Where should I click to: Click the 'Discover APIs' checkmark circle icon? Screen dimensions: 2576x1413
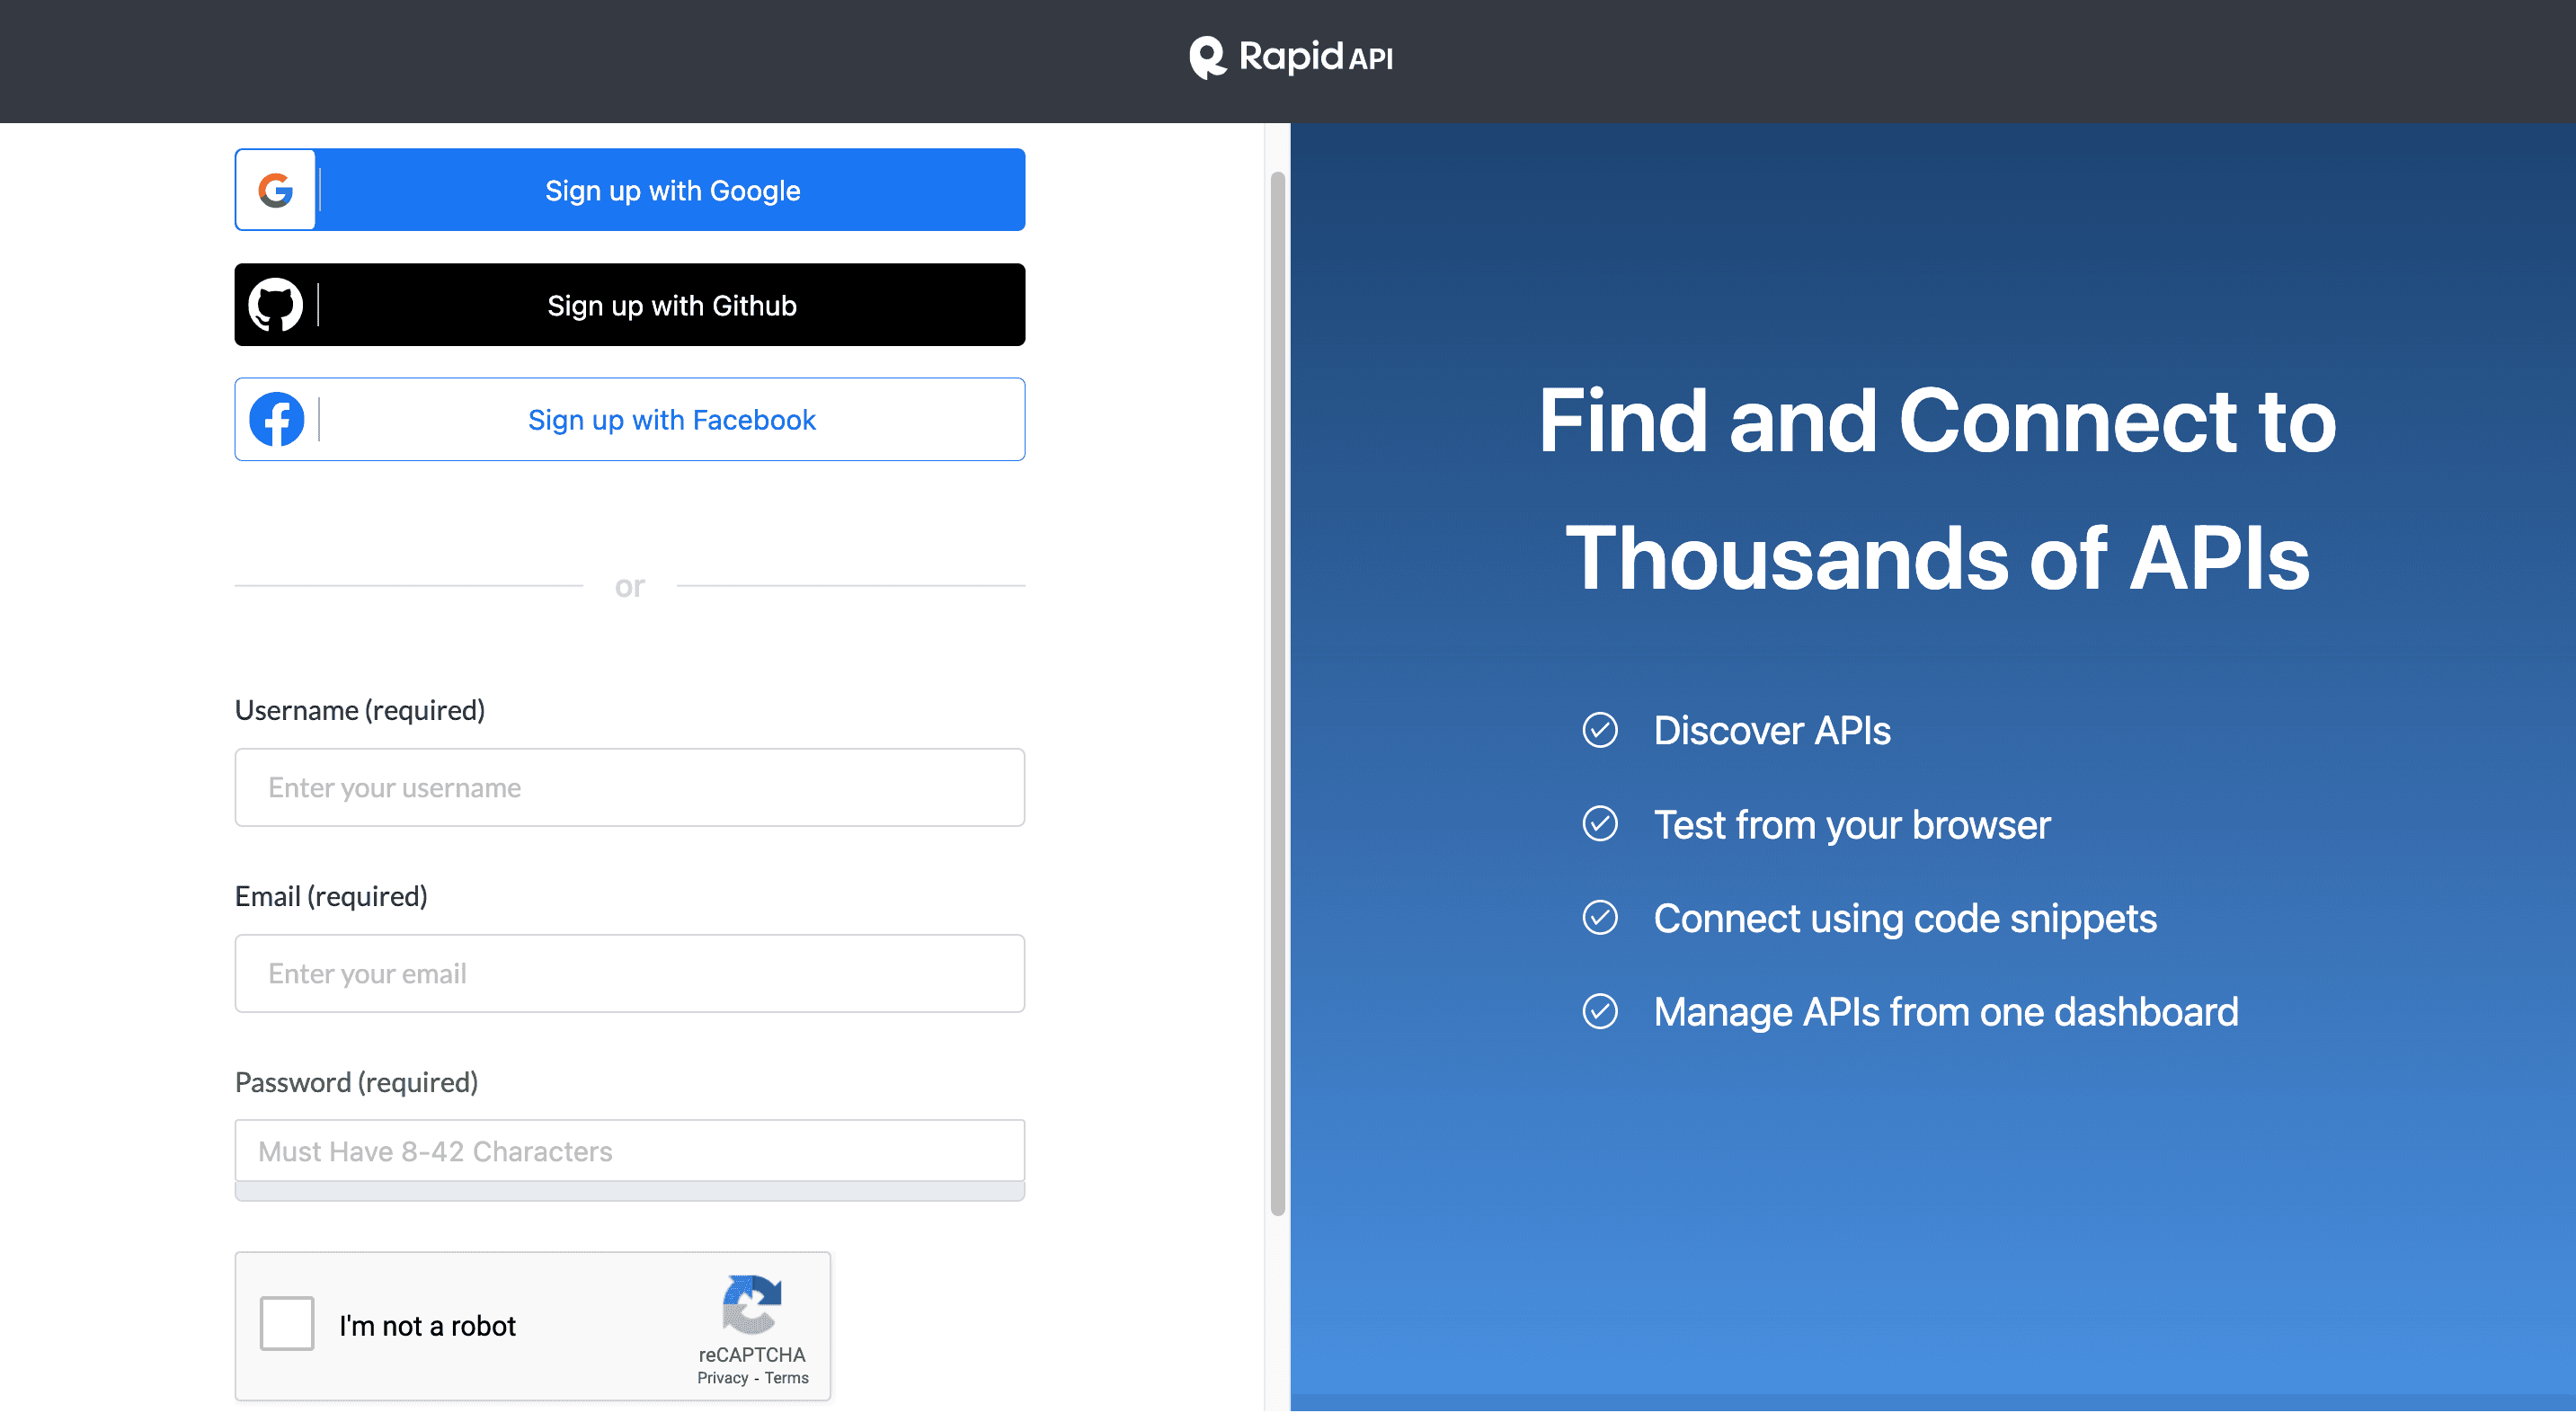click(1600, 729)
